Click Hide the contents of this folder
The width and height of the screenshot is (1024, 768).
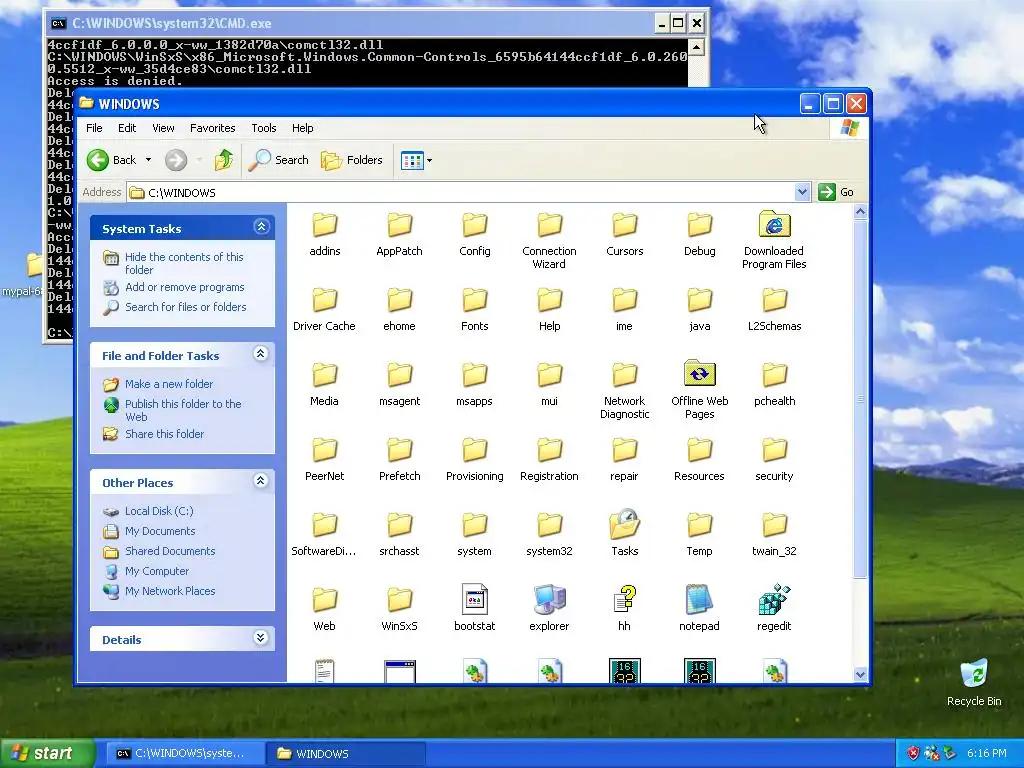(x=184, y=263)
